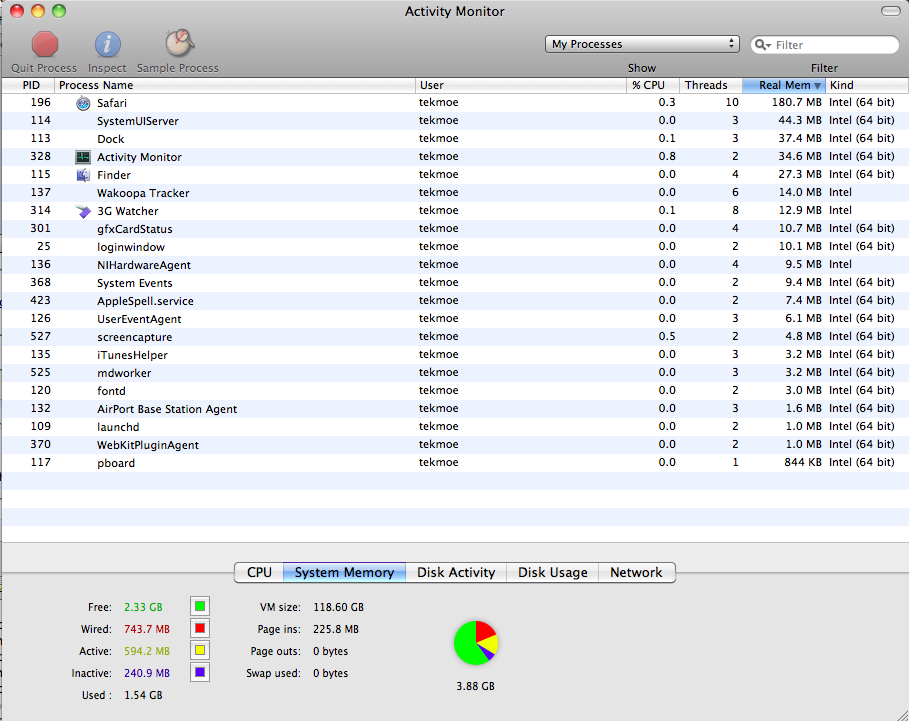This screenshot has height=721, width=909.
Task: Select the System Memory tab
Action: (x=344, y=572)
